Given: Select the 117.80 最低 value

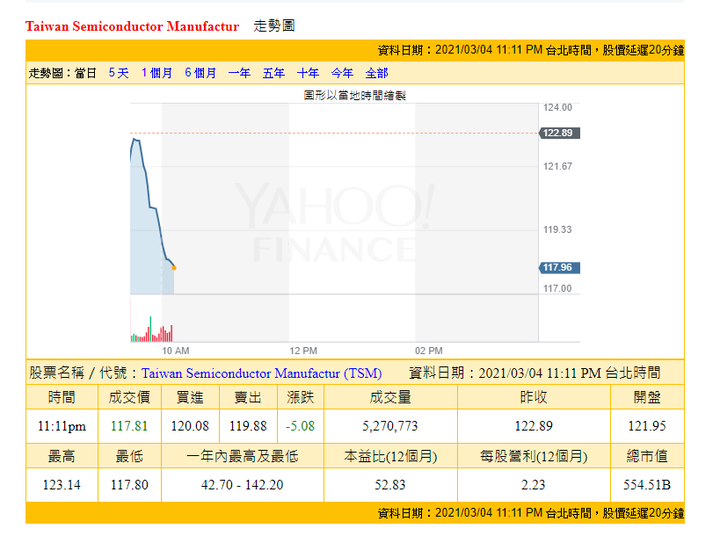Looking at the screenshot, I should click(129, 485).
